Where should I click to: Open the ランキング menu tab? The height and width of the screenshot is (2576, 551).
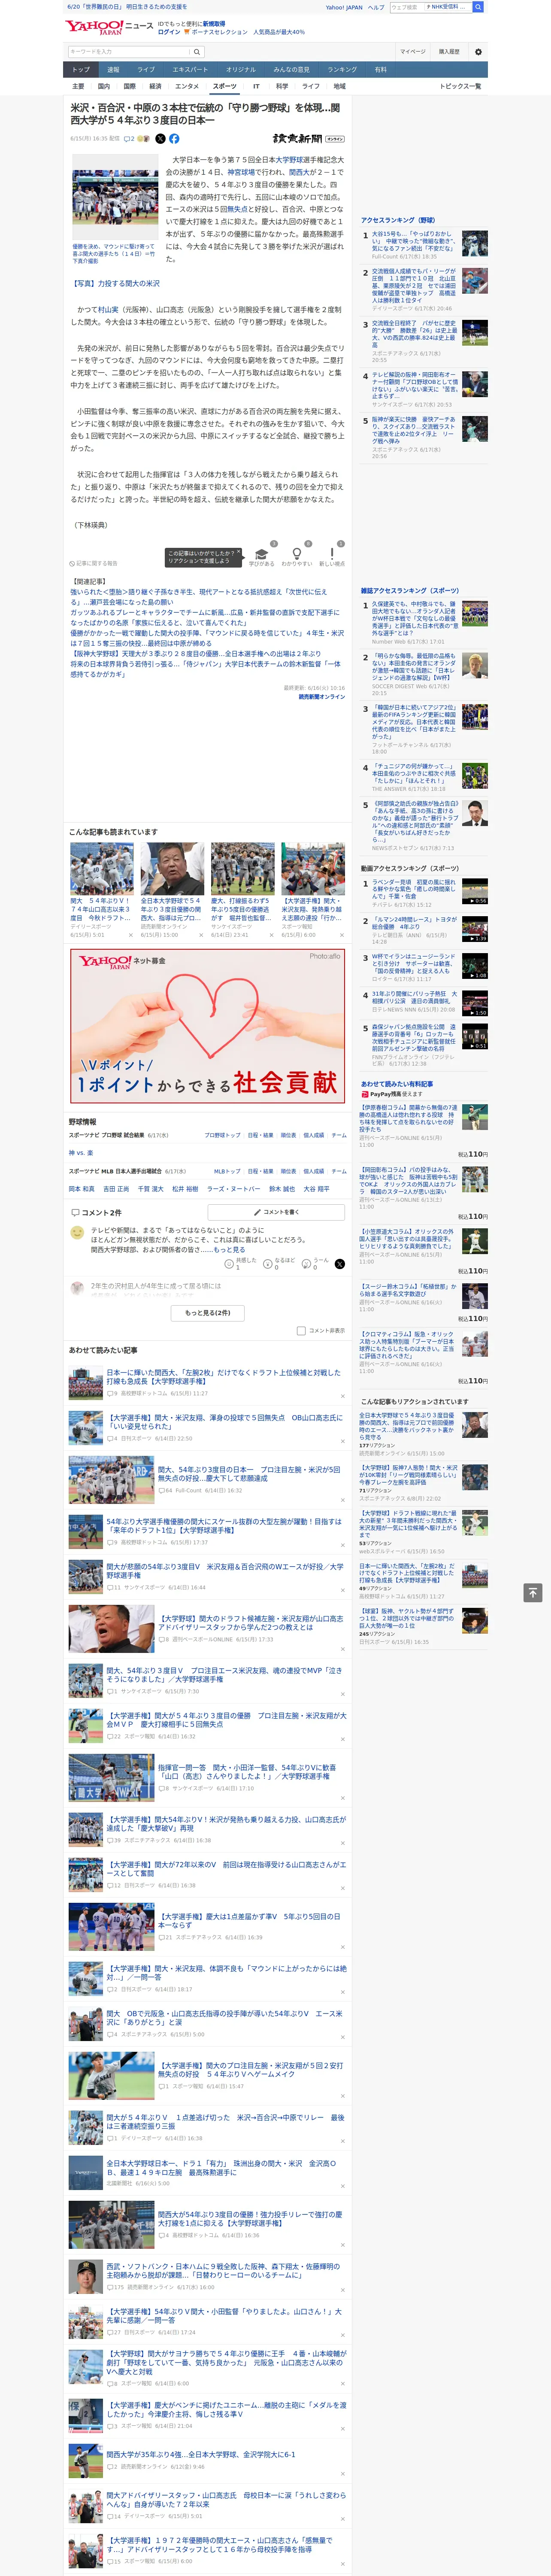tap(342, 70)
